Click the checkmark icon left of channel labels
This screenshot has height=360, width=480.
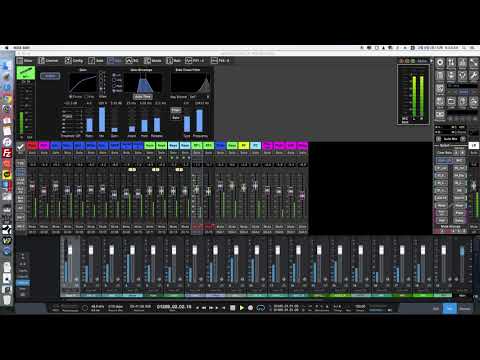click(21, 147)
